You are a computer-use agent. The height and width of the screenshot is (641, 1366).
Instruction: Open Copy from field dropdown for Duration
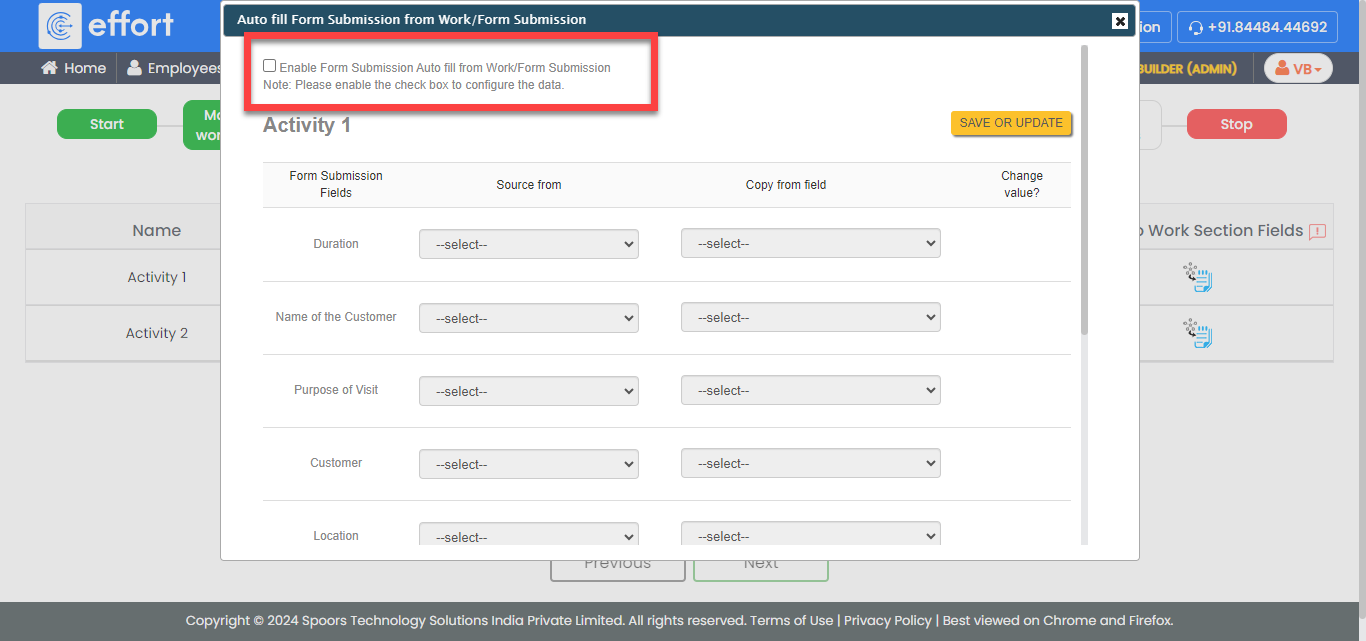click(x=810, y=244)
